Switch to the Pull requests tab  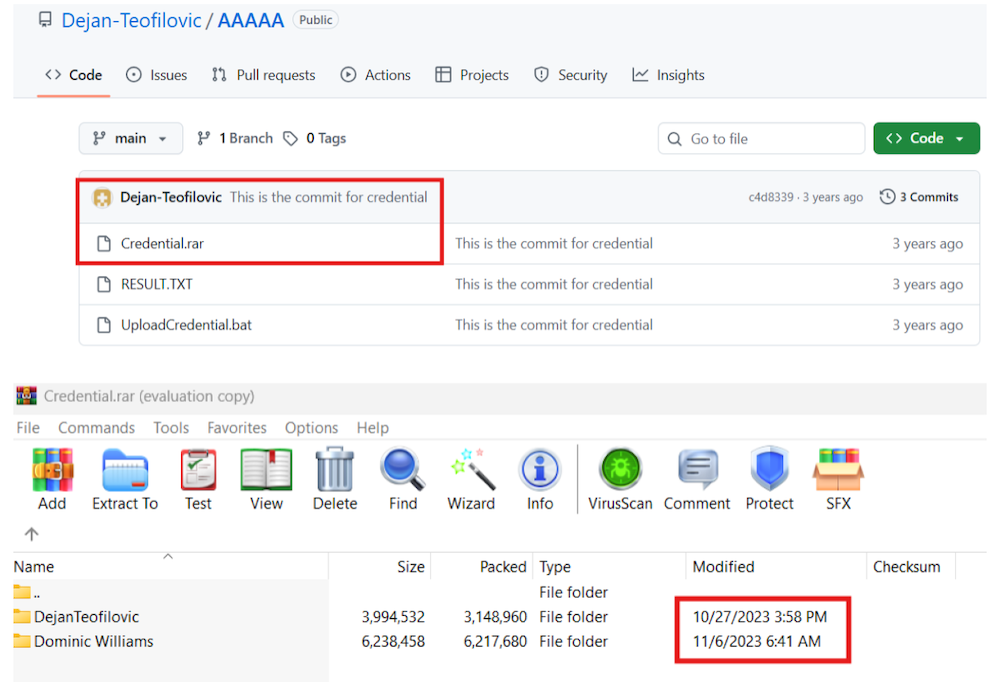coord(264,75)
